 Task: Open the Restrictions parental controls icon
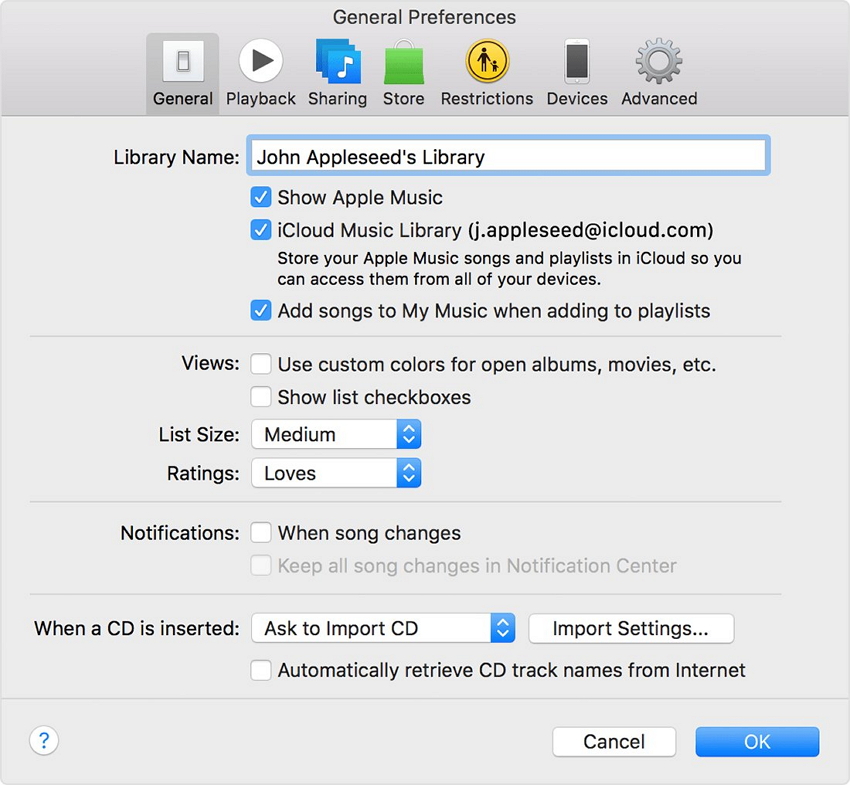pyautogui.click(x=487, y=62)
